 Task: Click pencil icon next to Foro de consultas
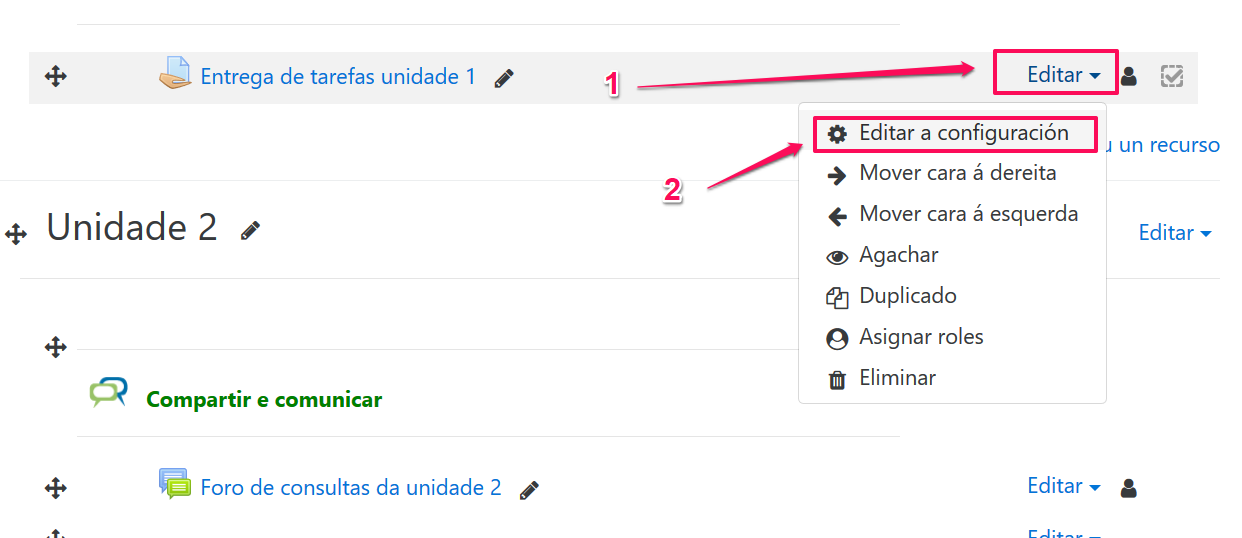[530, 489]
